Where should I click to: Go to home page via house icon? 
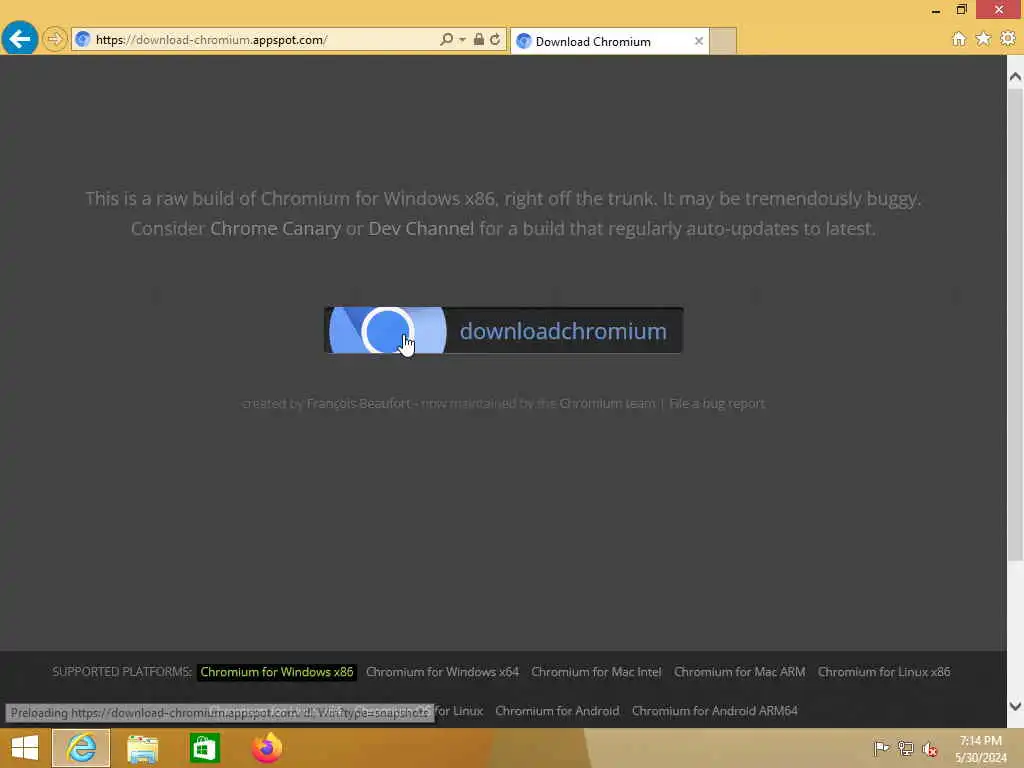[959, 39]
